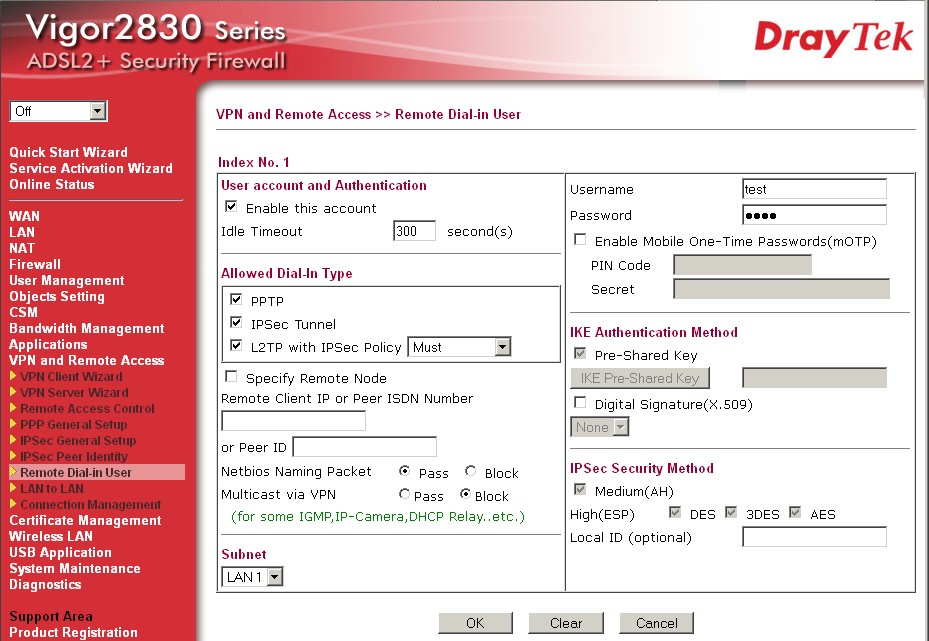Open Applications menu
This screenshot has height=641, width=929.
pyautogui.click(x=48, y=344)
